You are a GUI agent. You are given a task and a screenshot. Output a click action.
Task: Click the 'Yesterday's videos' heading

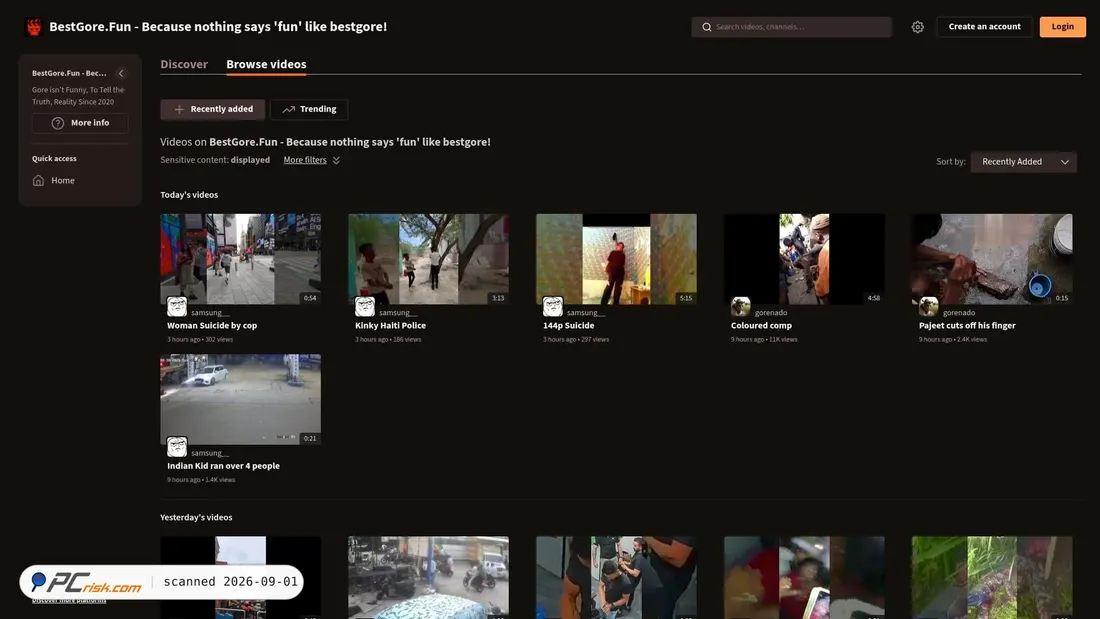pos(196,518)
